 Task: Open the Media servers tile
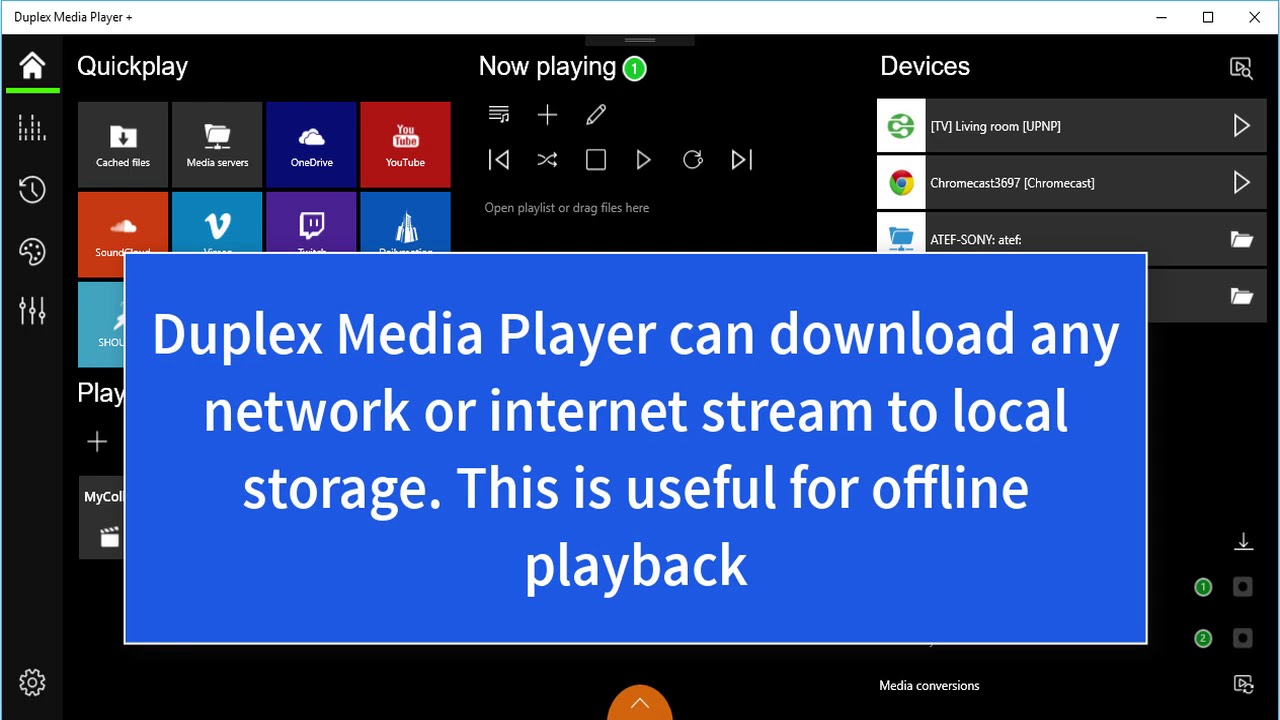point(217,145)
